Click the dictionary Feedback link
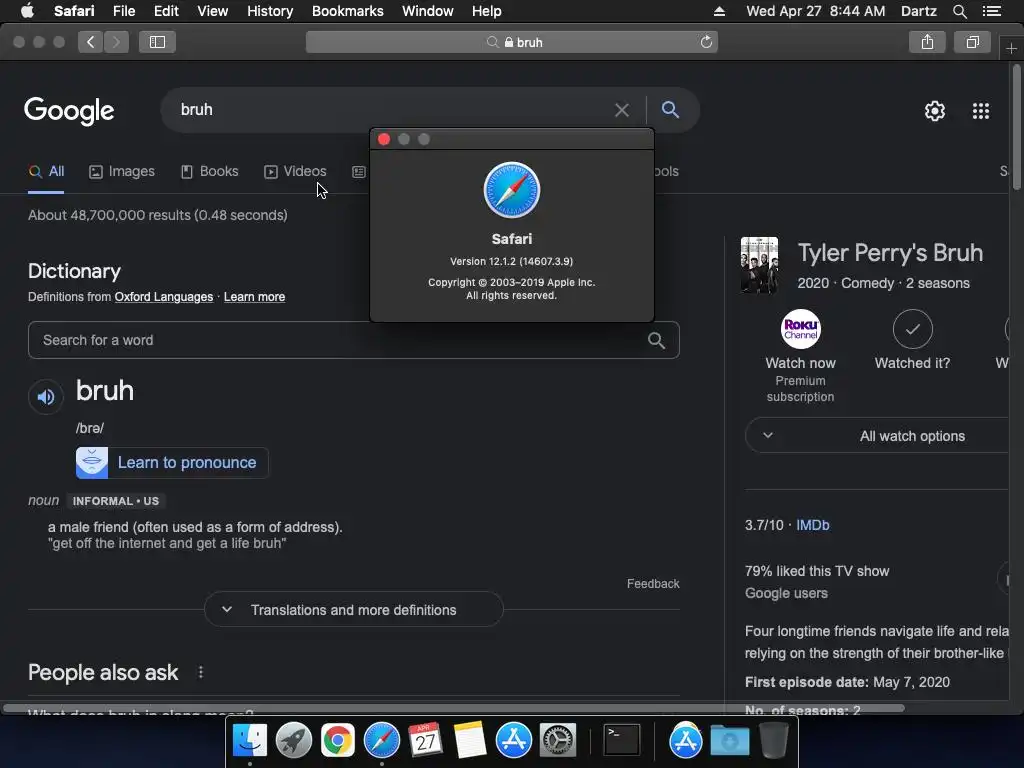The height and width of the screenshot is (768, 1024). [653, 584]
